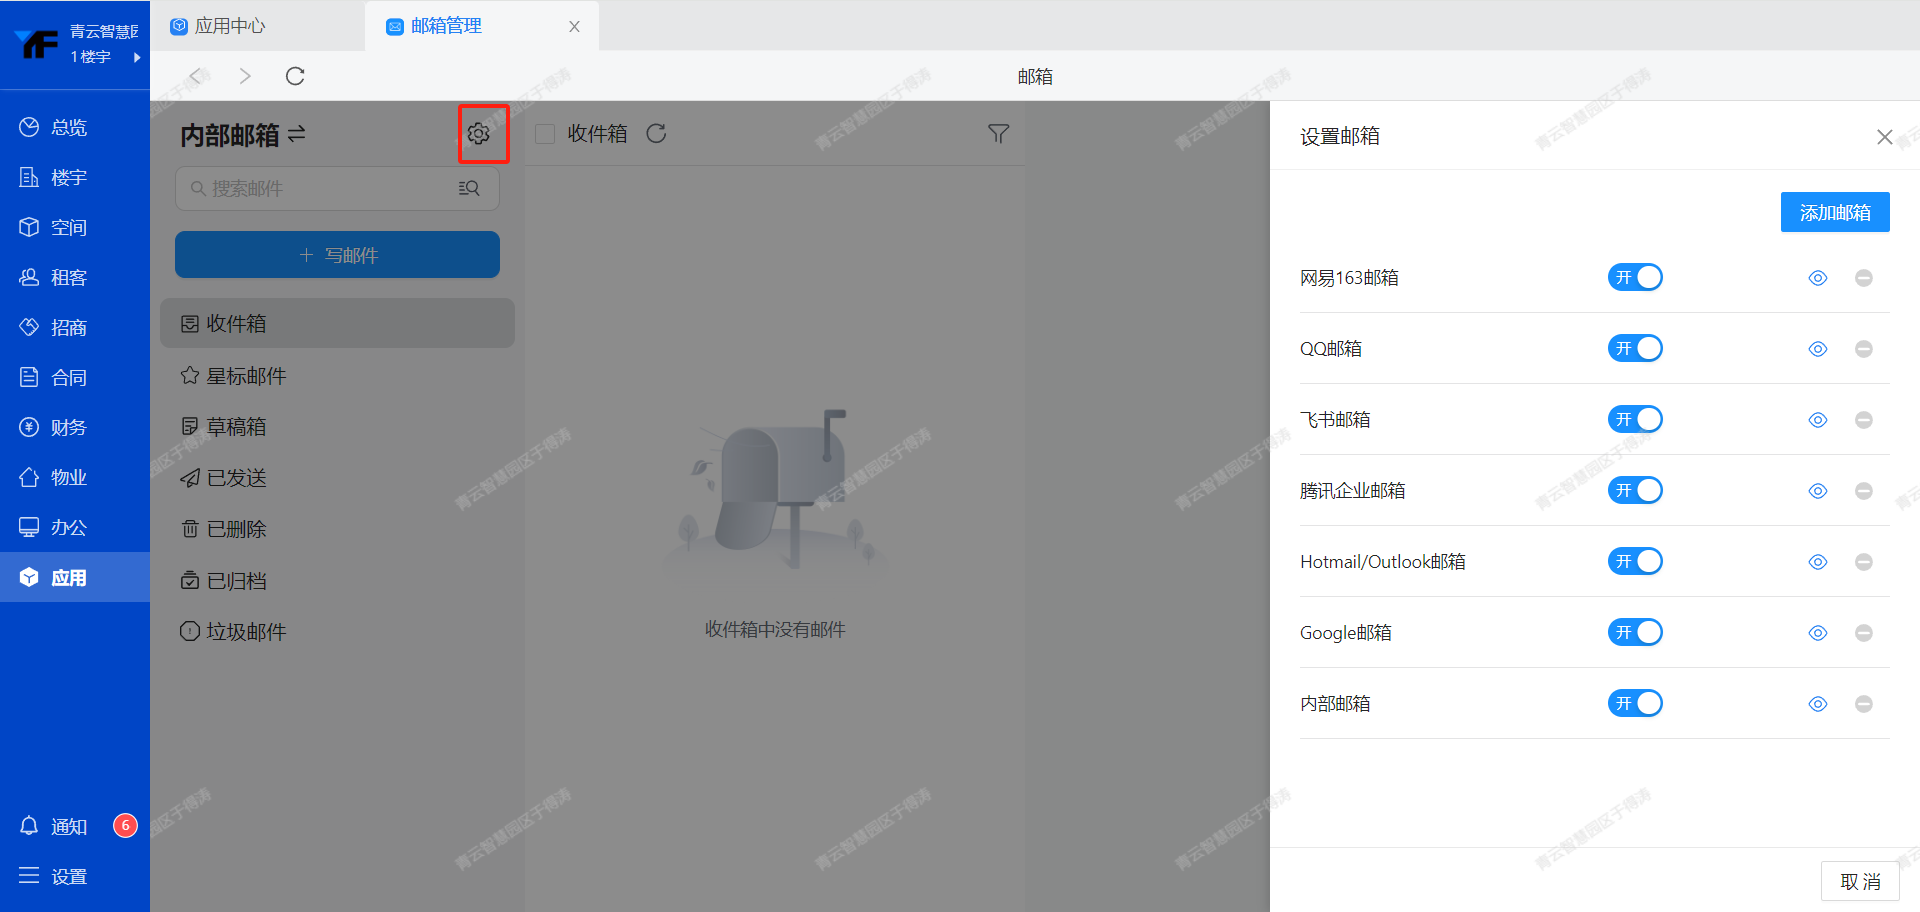
Task: Delete the Google邮箱 entry via minus icon
Action: (x=1863, y=633)
